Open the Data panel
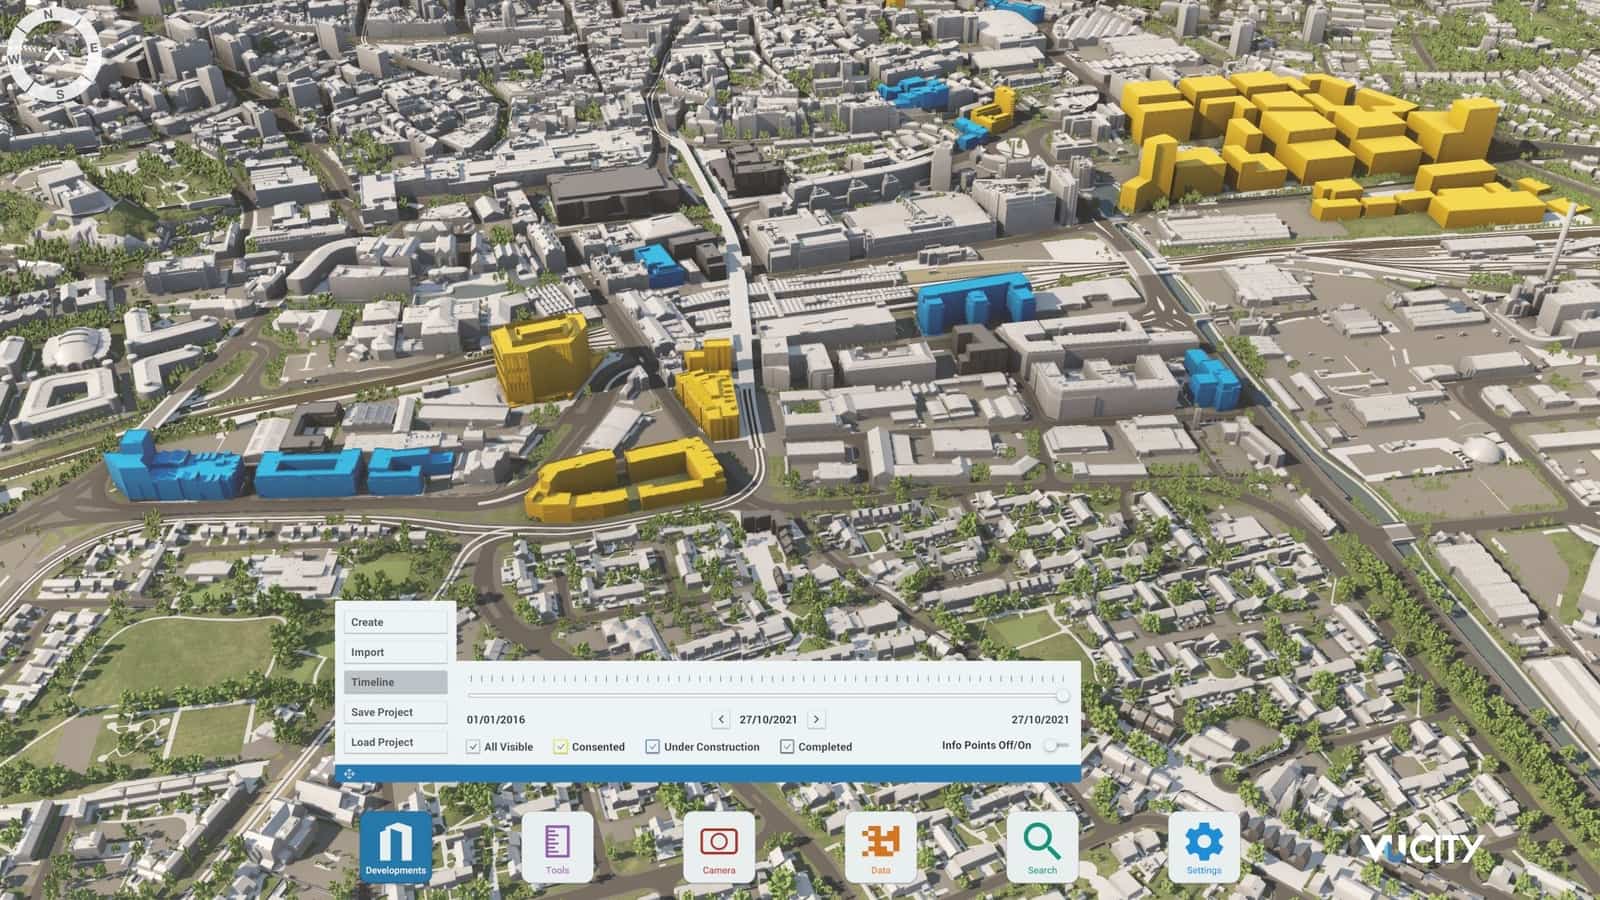The height and width of the screenshot is (900, 1600). point(880,845)
